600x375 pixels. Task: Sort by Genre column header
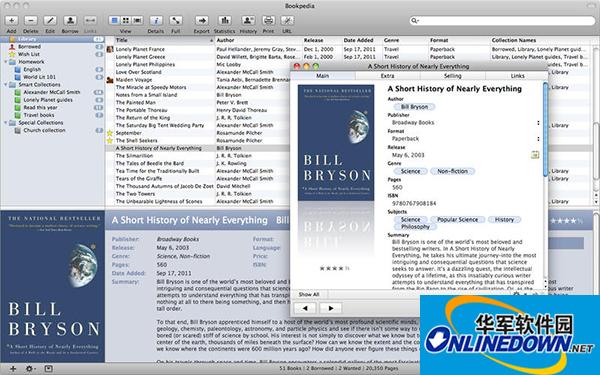[405, 40]
